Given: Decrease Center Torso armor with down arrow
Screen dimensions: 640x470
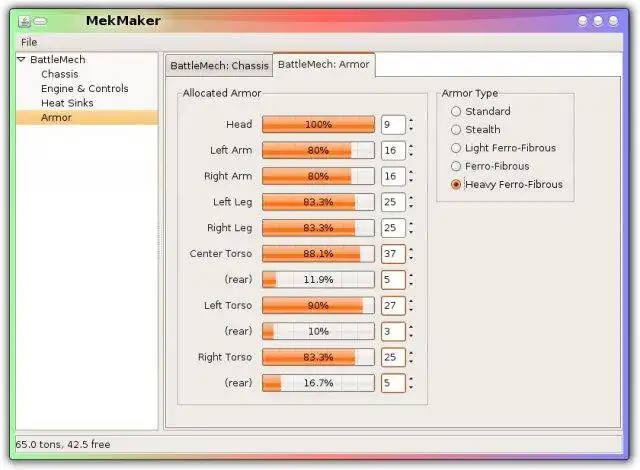Looking at the screenshot, I should [411, 258].
